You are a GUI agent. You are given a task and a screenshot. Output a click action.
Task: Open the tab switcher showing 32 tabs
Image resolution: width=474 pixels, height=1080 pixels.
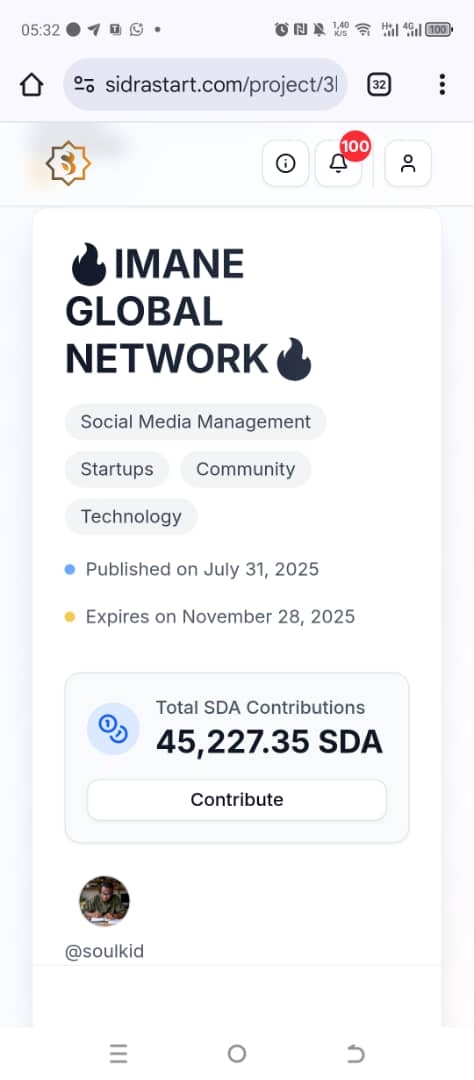coord(378,85)
